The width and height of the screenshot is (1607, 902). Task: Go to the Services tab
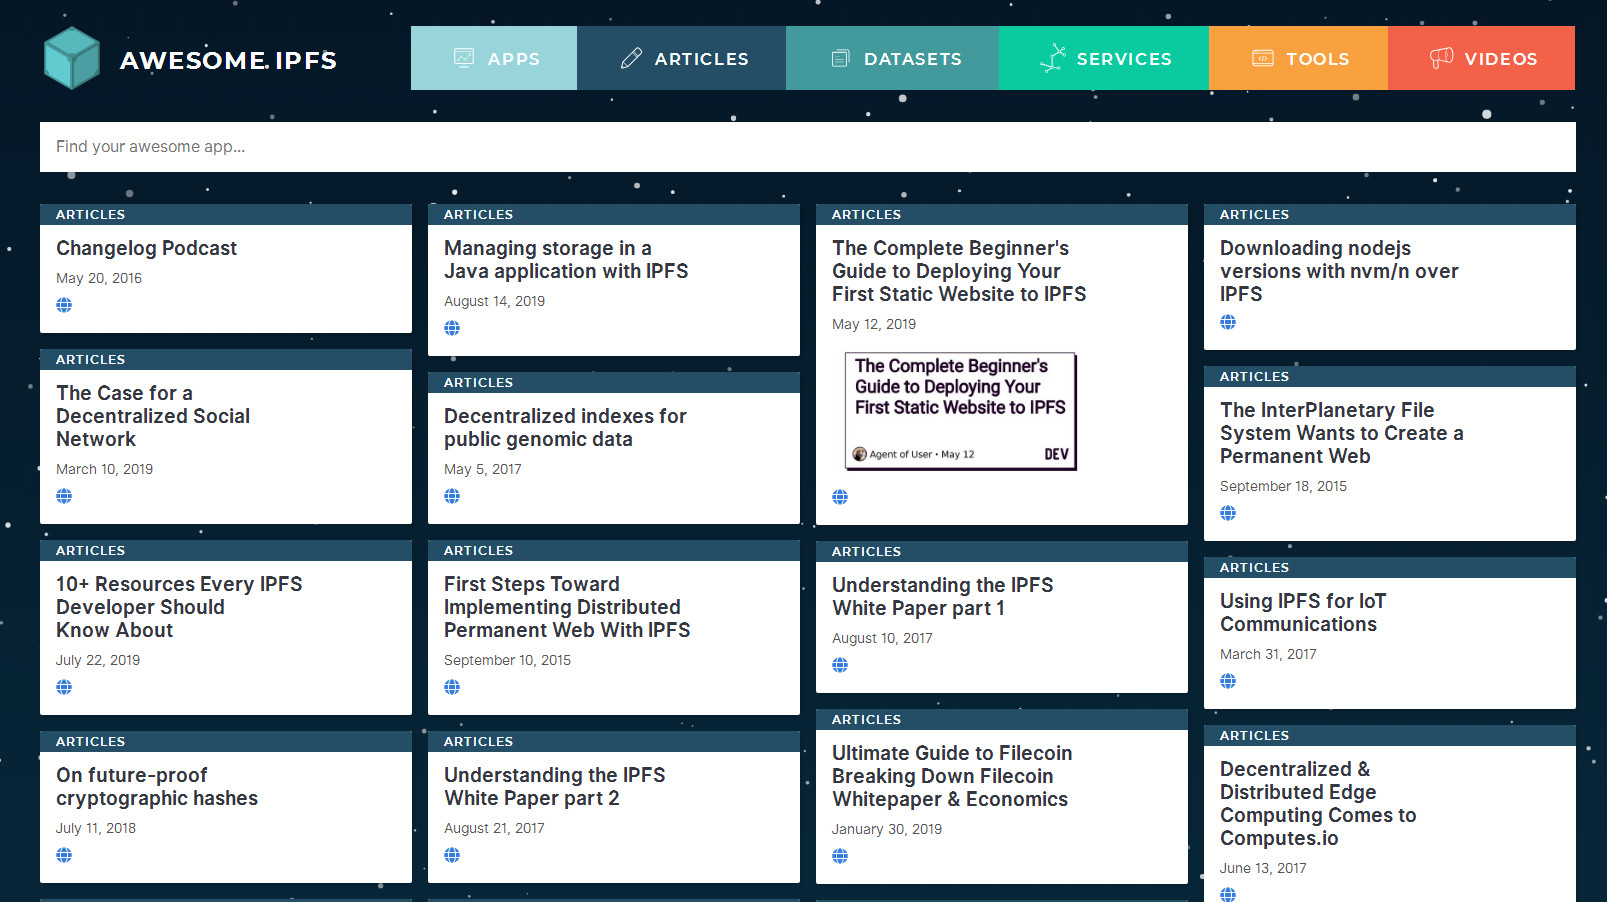[1104, 58]
